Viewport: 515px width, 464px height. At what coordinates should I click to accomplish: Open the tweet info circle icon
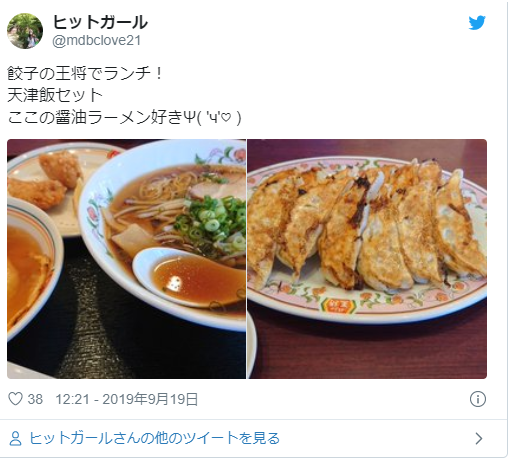click(478, 399)
